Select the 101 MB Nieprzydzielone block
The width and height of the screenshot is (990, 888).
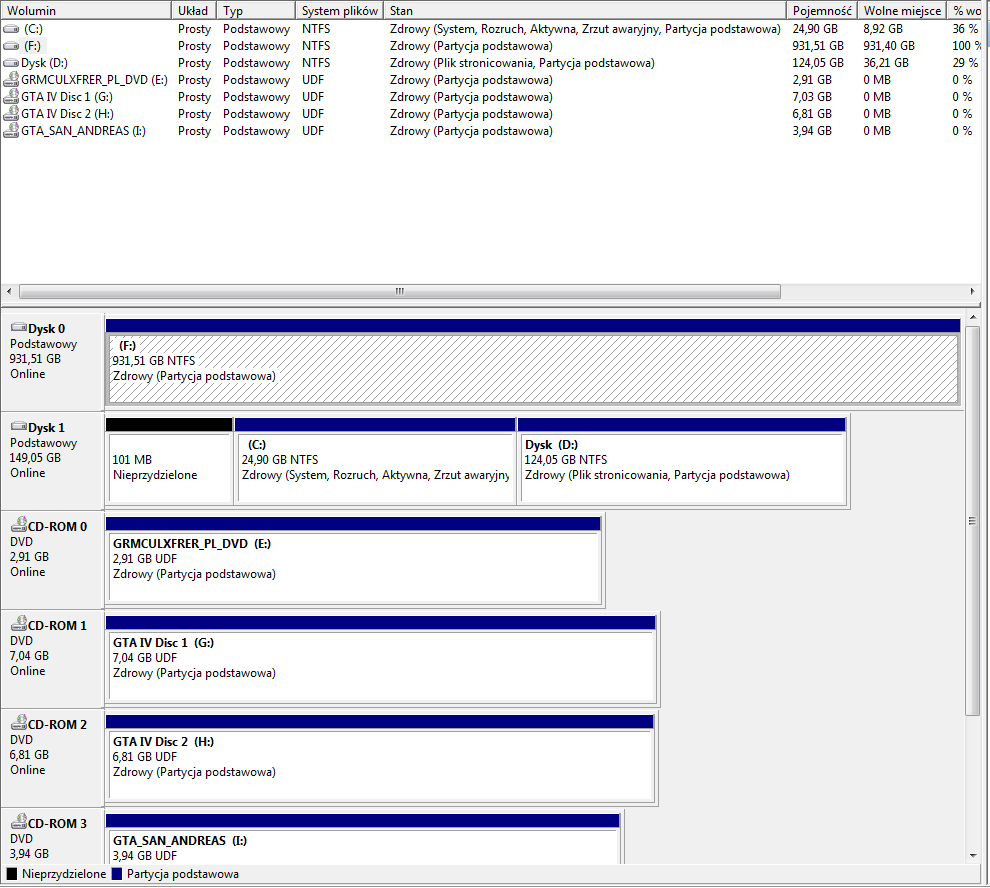point(169,460)
